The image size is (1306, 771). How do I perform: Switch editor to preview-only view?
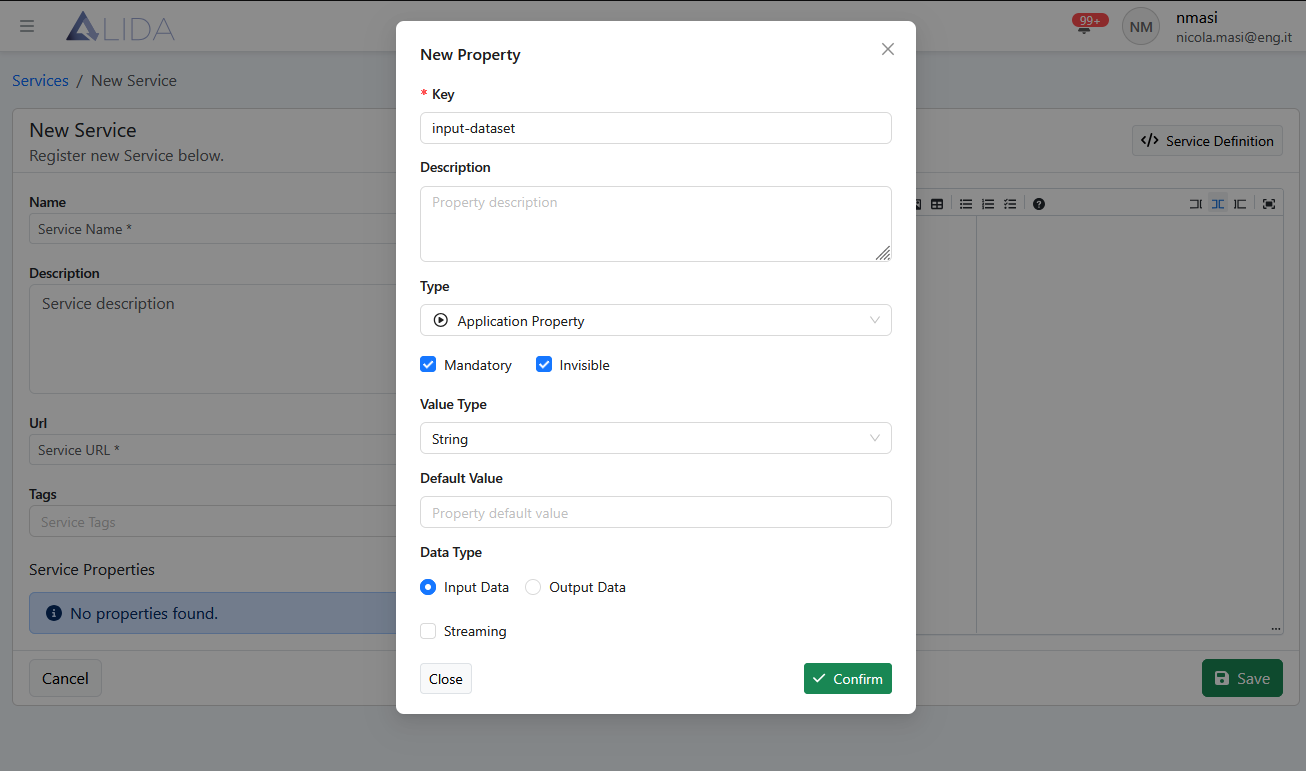[1239, 204]
